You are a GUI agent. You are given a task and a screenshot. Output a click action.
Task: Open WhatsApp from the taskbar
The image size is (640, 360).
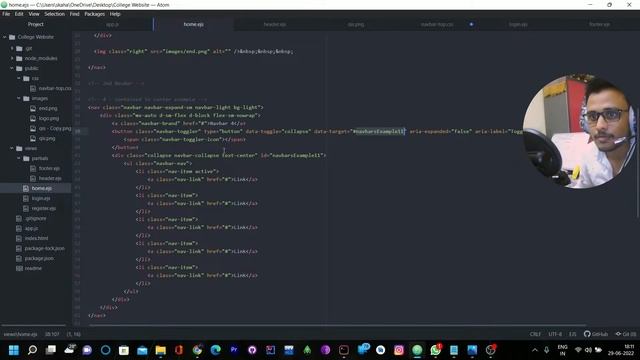point(436,350)
